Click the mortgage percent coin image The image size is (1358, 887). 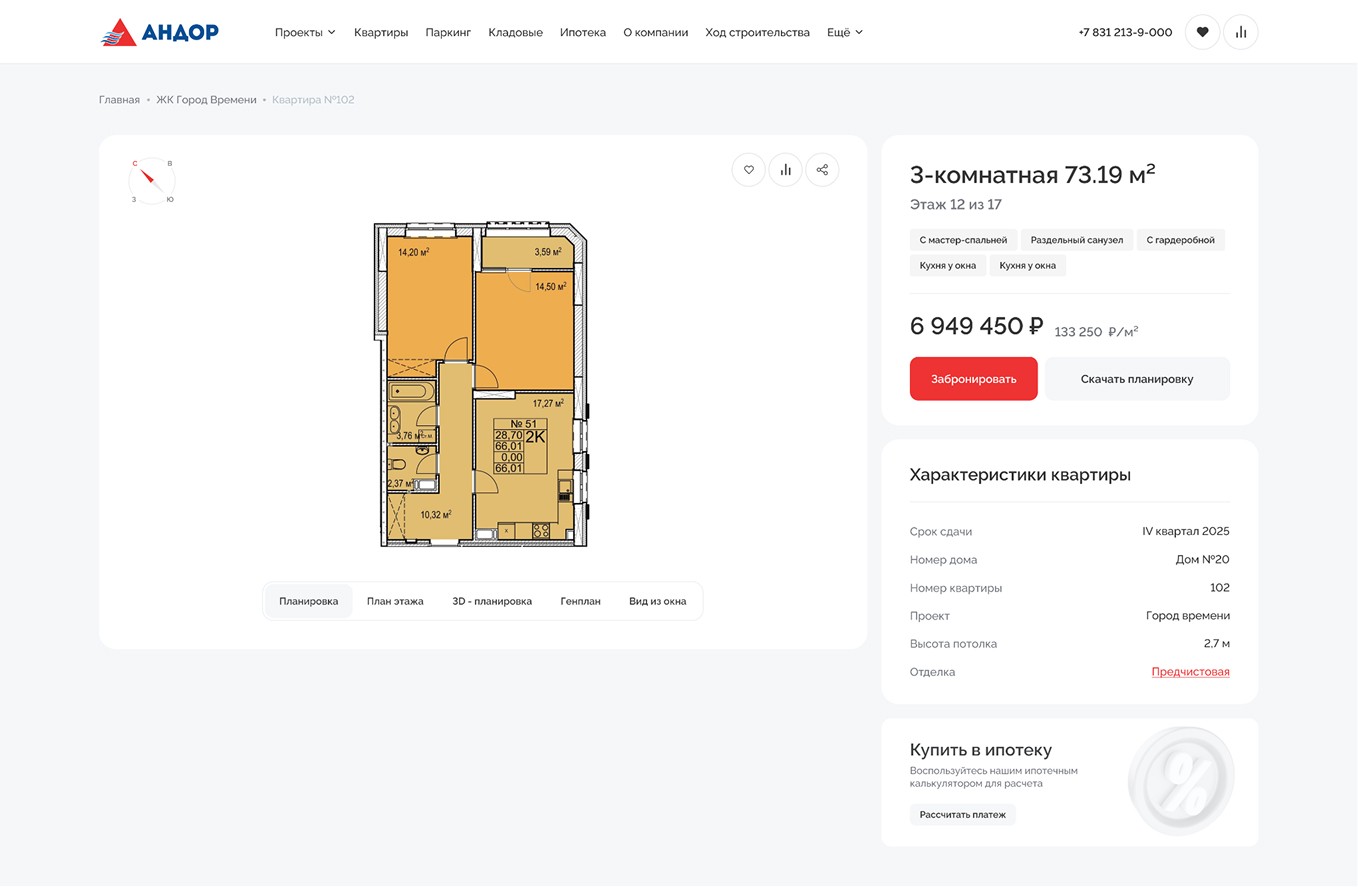pyautogui.click(x=1181, y=781)
